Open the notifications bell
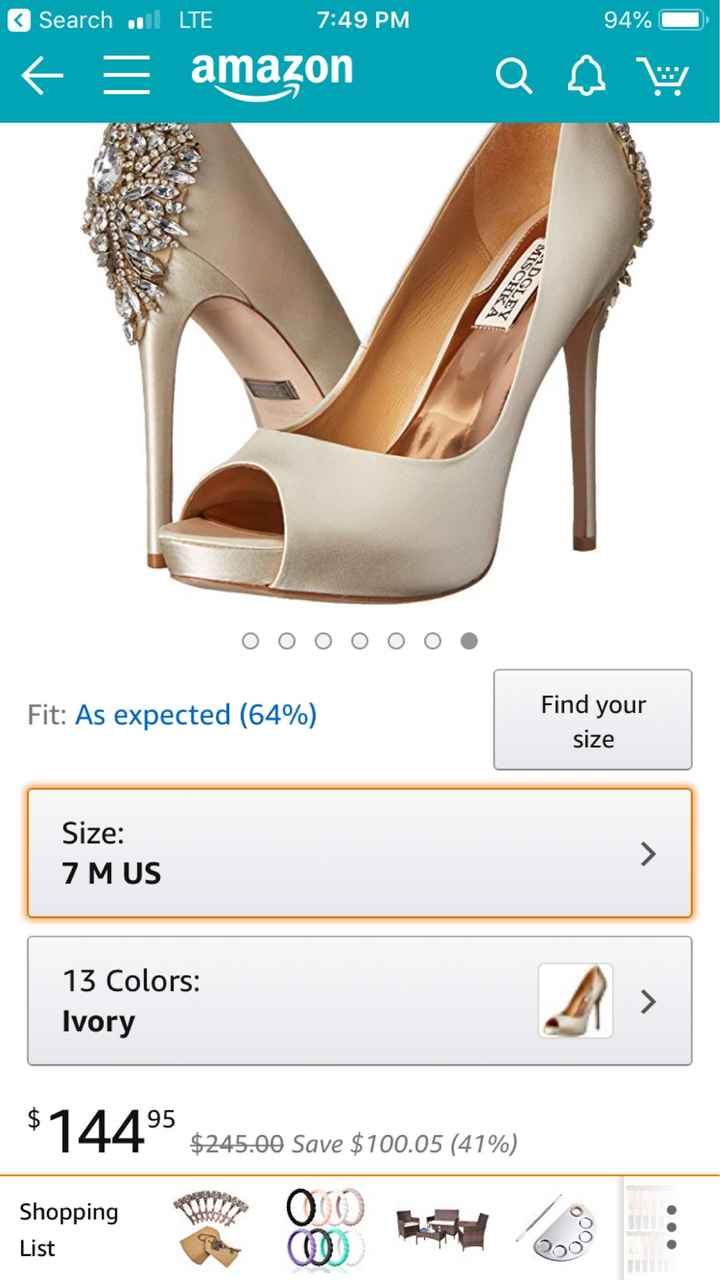This screenshot has height=1280, width=720. click(587, 75)
